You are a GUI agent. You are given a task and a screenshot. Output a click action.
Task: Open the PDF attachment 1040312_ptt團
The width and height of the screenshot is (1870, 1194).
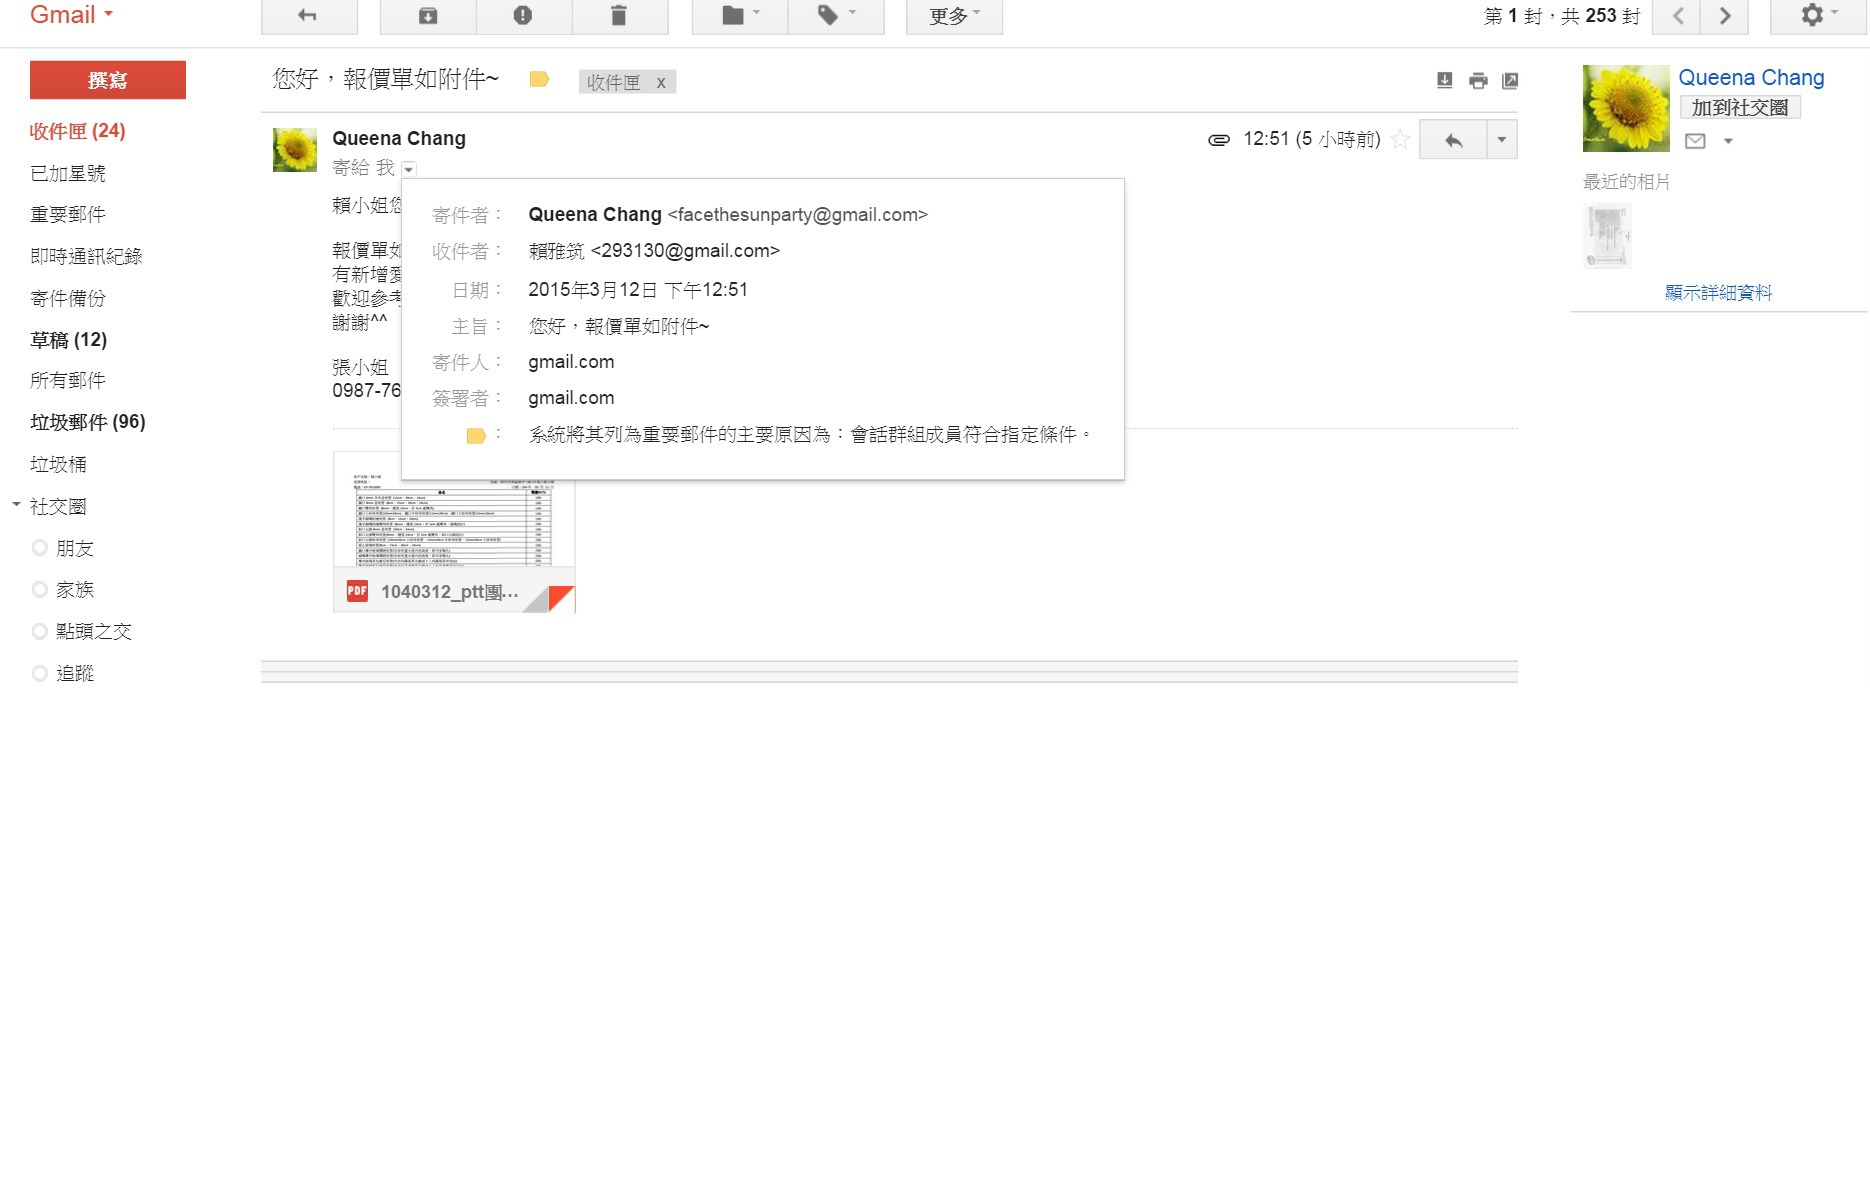pos(454,532)
